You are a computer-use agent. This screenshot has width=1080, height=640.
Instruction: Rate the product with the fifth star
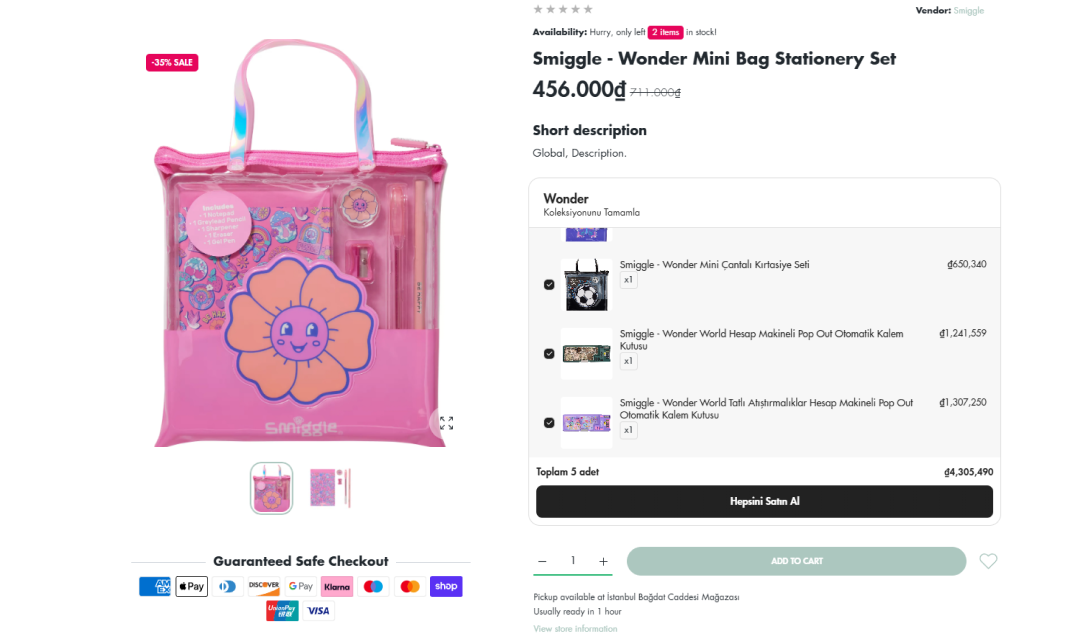588,8
